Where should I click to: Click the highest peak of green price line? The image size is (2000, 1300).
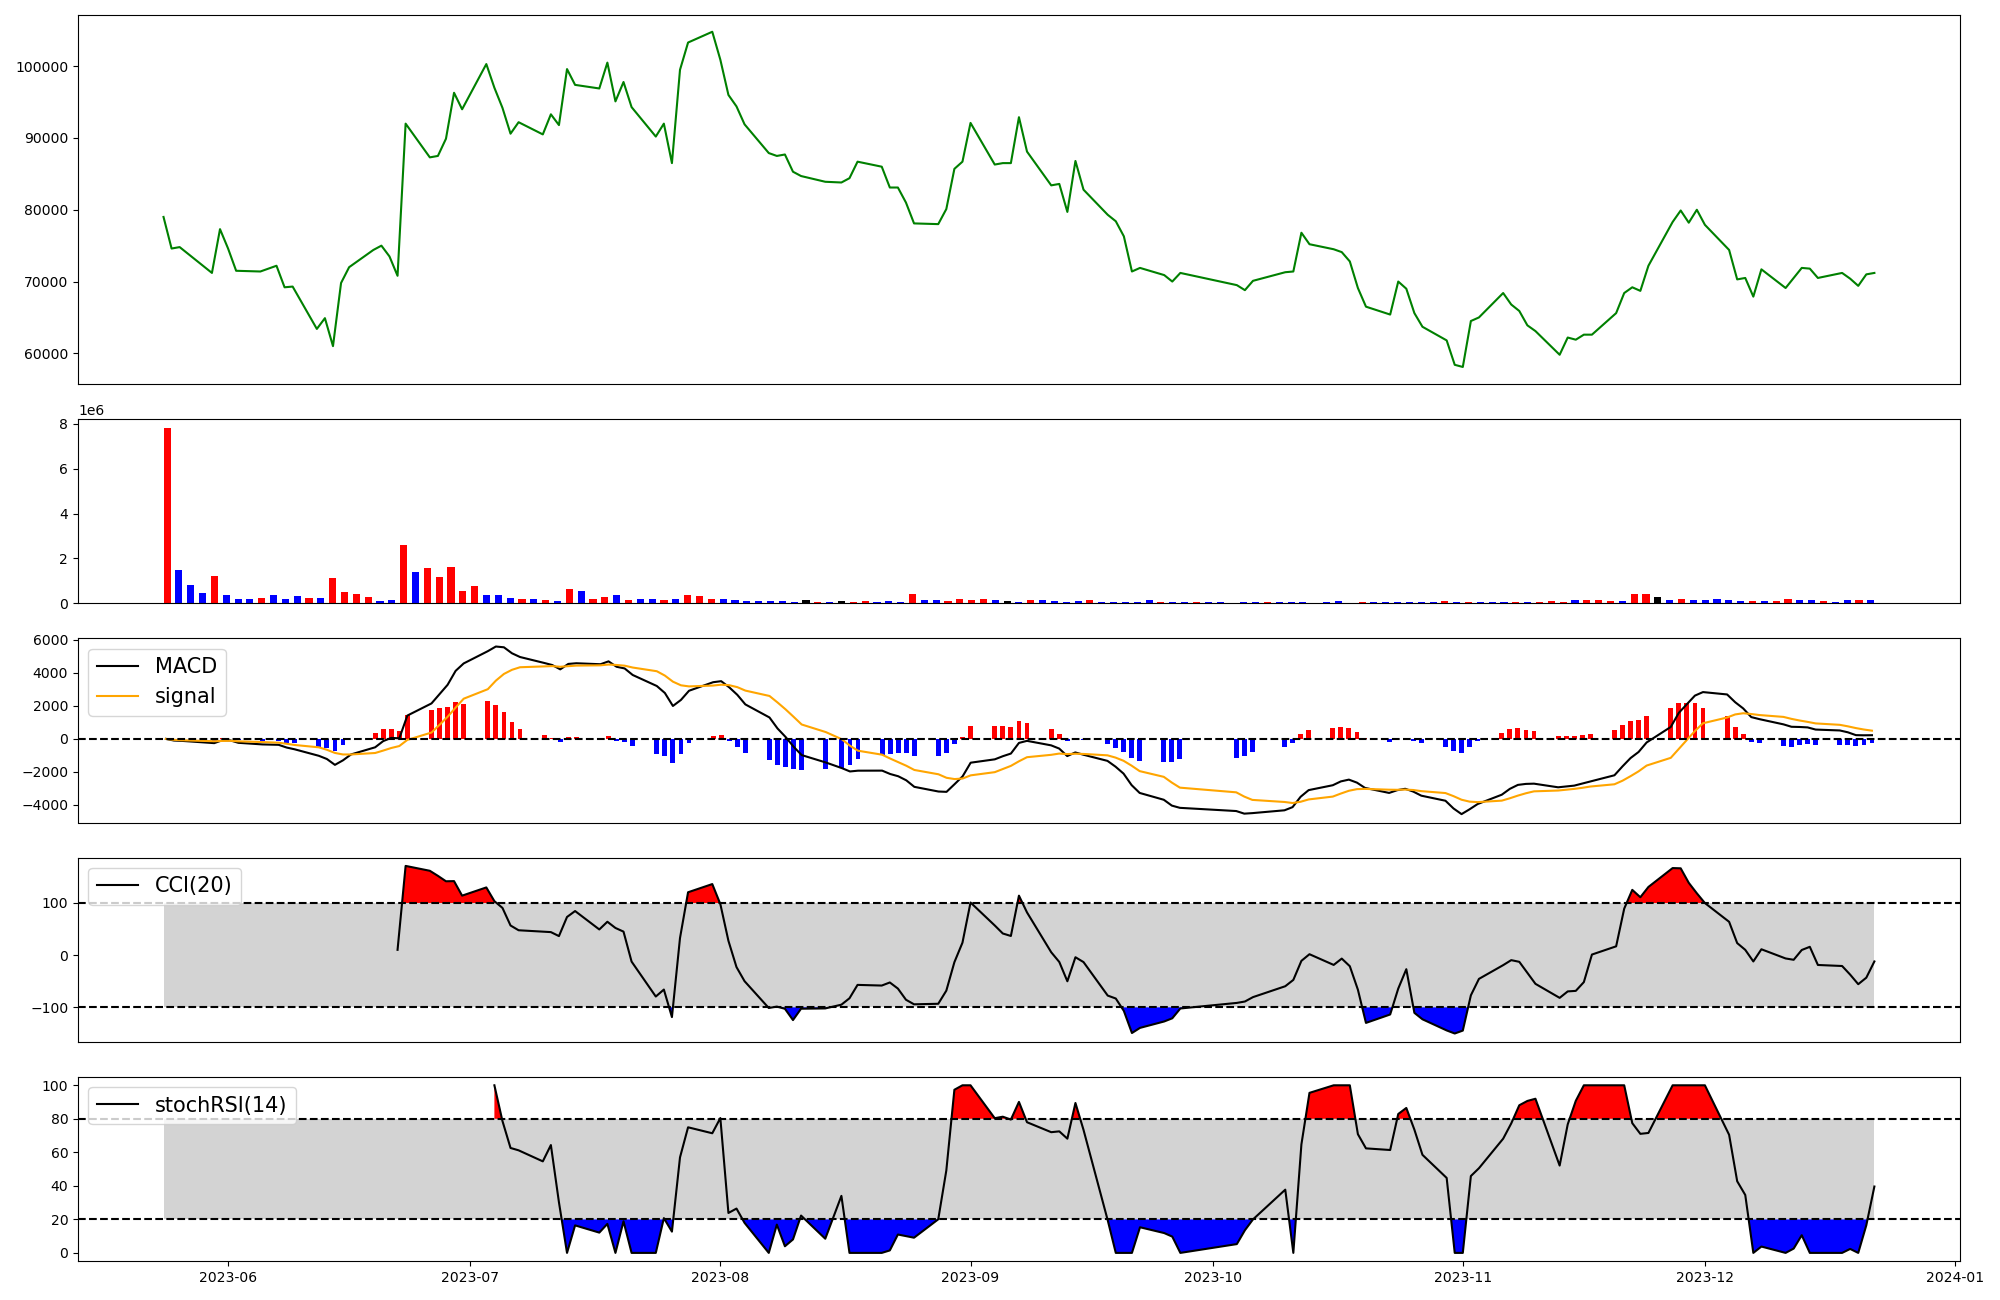(712, 32)
